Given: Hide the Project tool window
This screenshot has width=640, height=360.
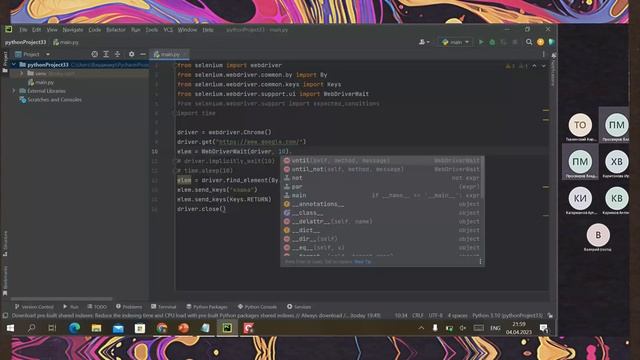Looking at the screenshot, I should point(143,54).
